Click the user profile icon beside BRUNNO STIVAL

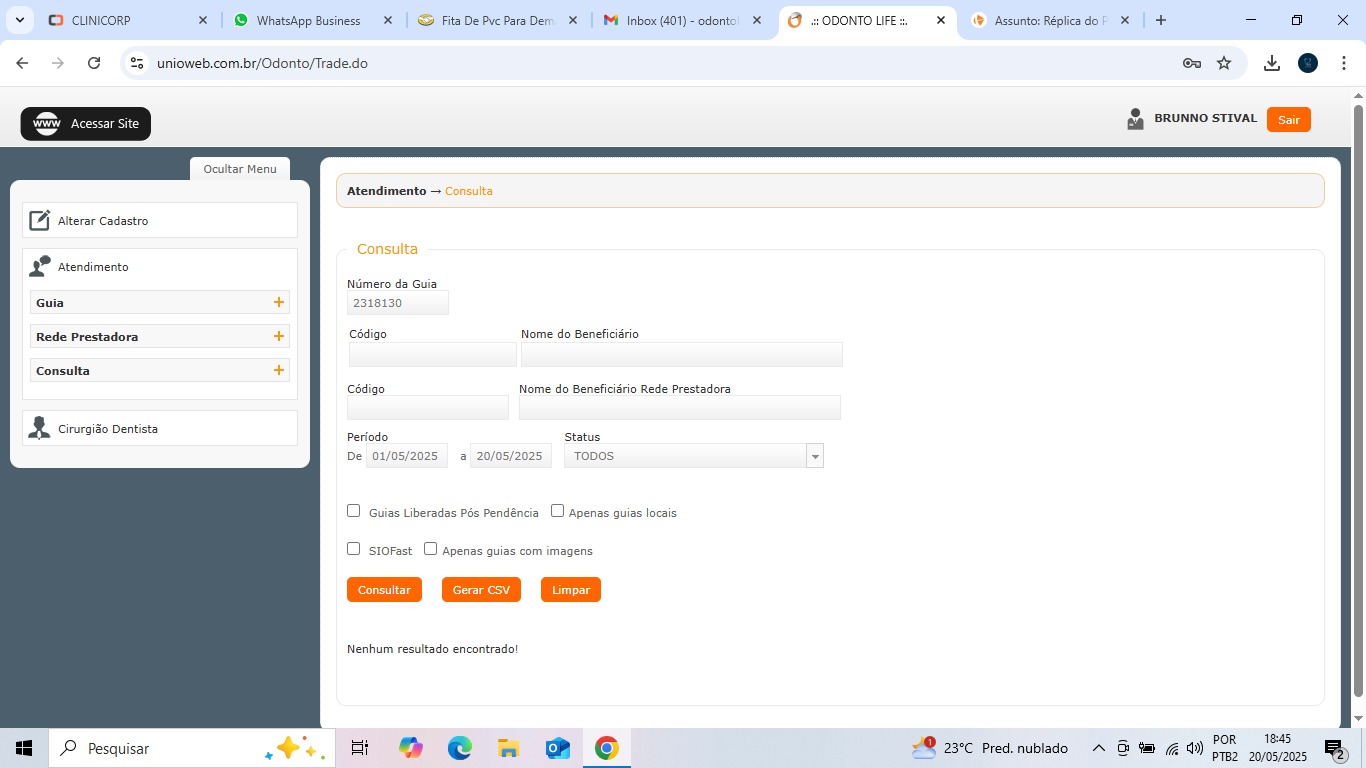click(1135, 119)
